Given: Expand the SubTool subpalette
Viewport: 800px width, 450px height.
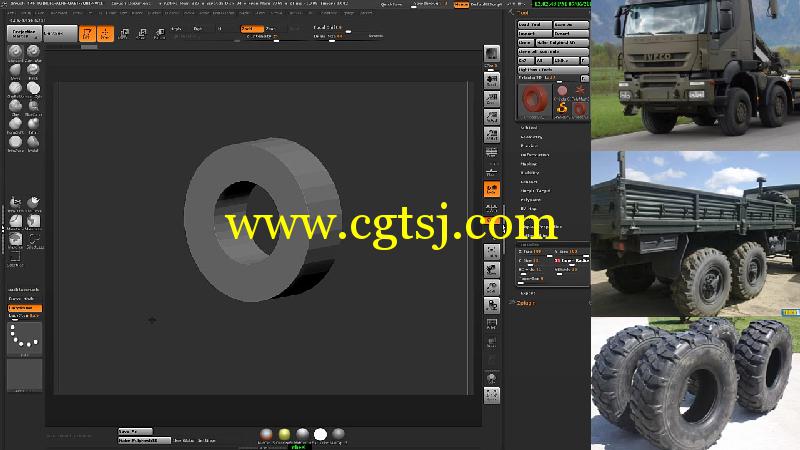Looking at the screenshot, I should pyautogui.click(x=529, y=128).
